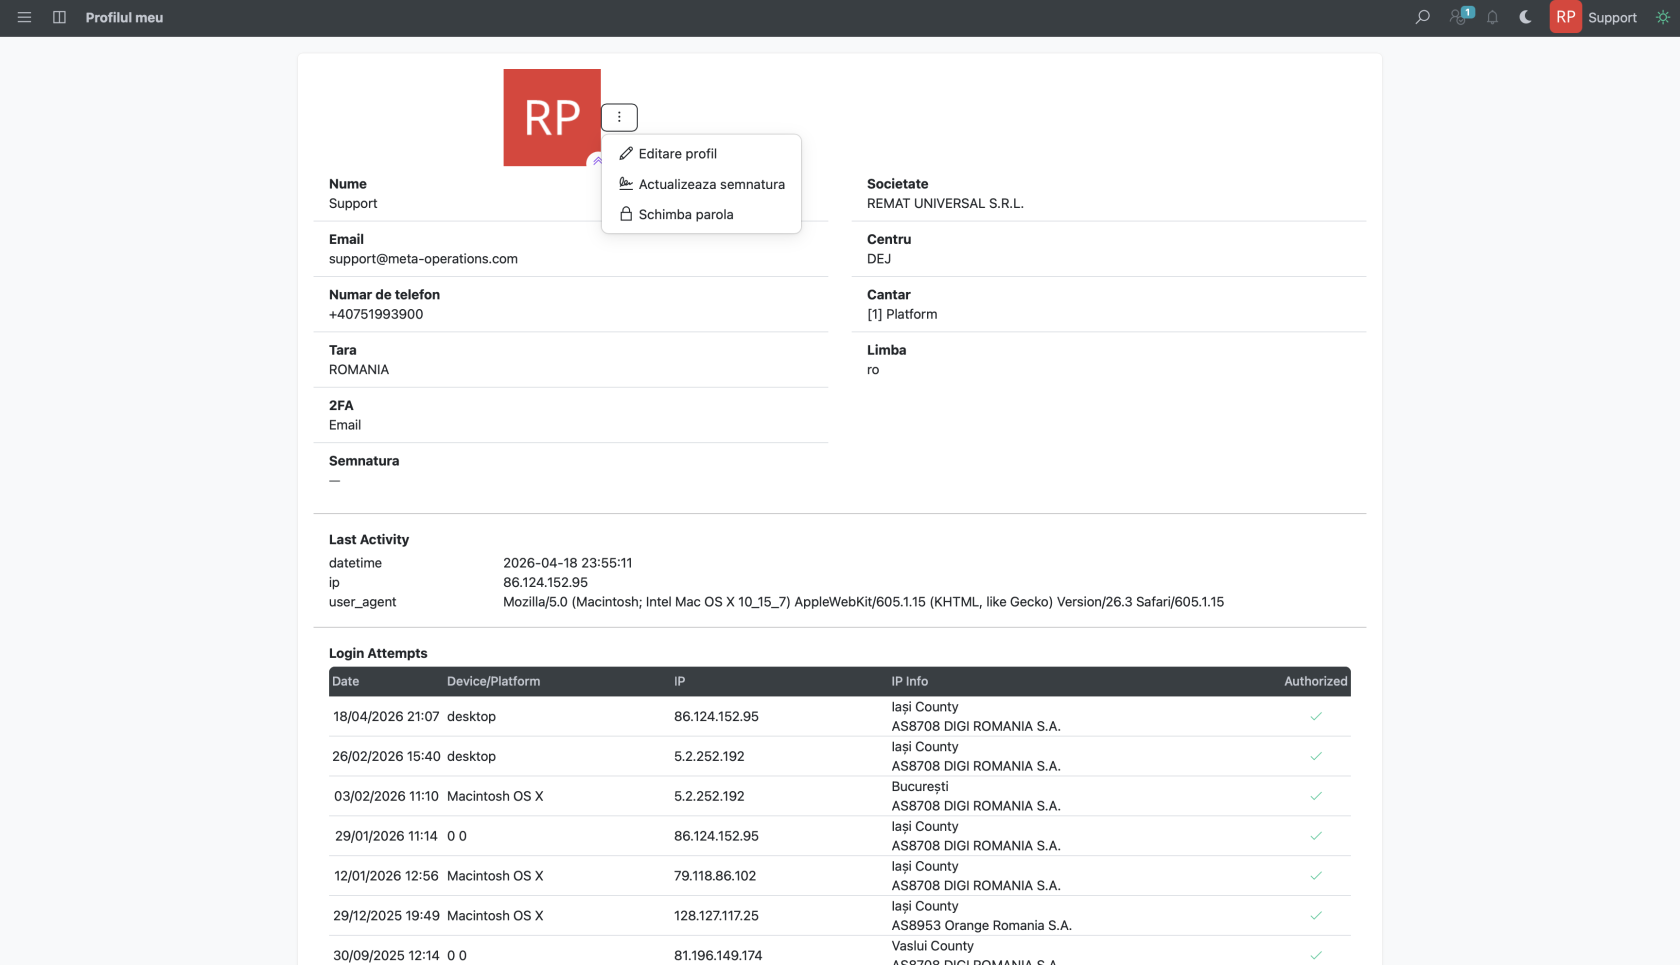Click the green sun icon in header
The image size is (1680, 965).
(1662, 17)
